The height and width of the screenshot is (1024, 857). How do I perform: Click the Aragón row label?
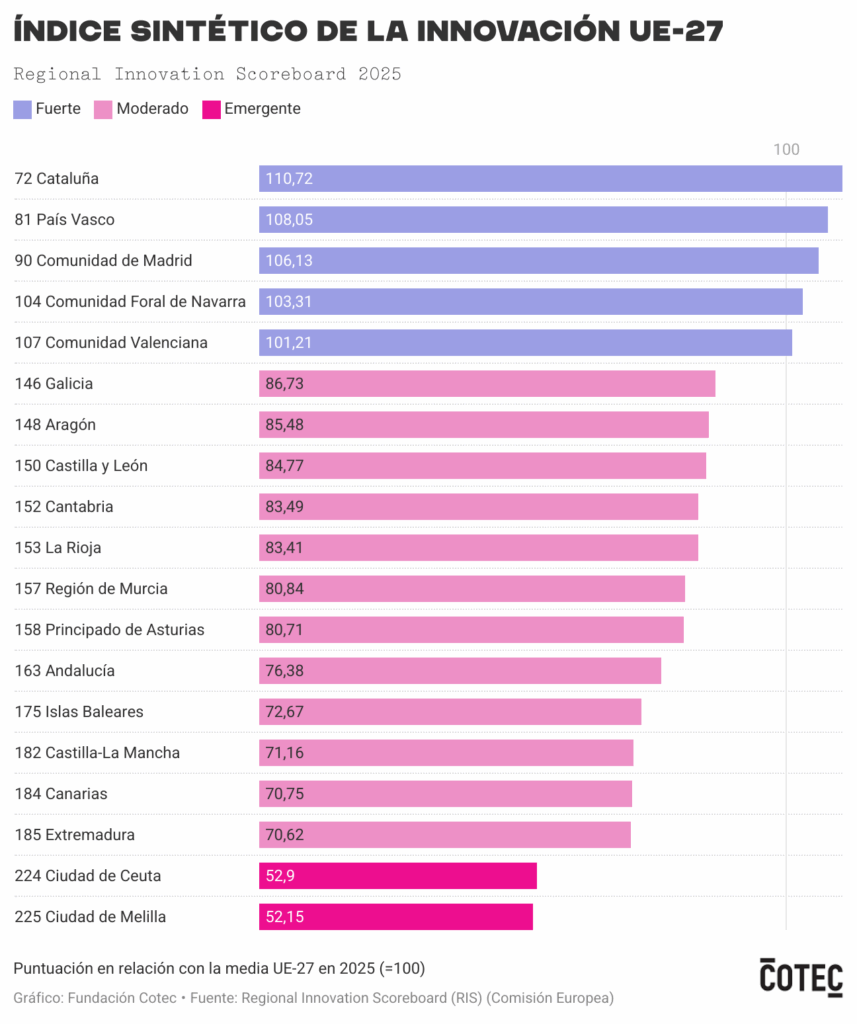[55, 425]
